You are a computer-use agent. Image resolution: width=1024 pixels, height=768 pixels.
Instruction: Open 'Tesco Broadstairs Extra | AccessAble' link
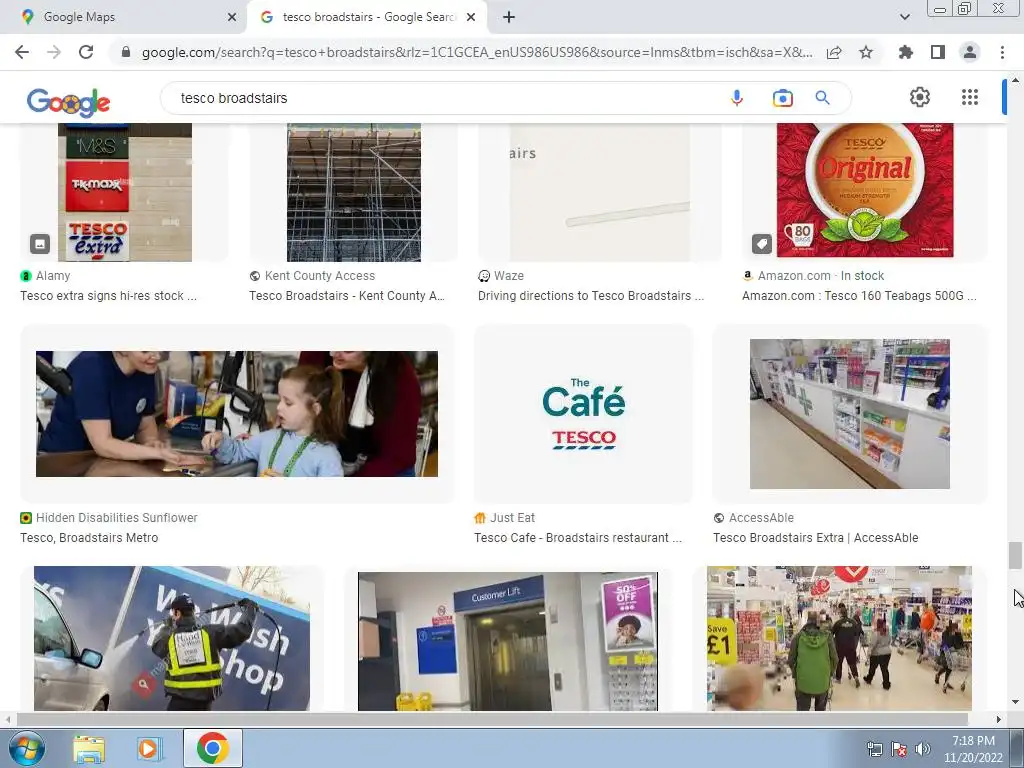point(816,538)
